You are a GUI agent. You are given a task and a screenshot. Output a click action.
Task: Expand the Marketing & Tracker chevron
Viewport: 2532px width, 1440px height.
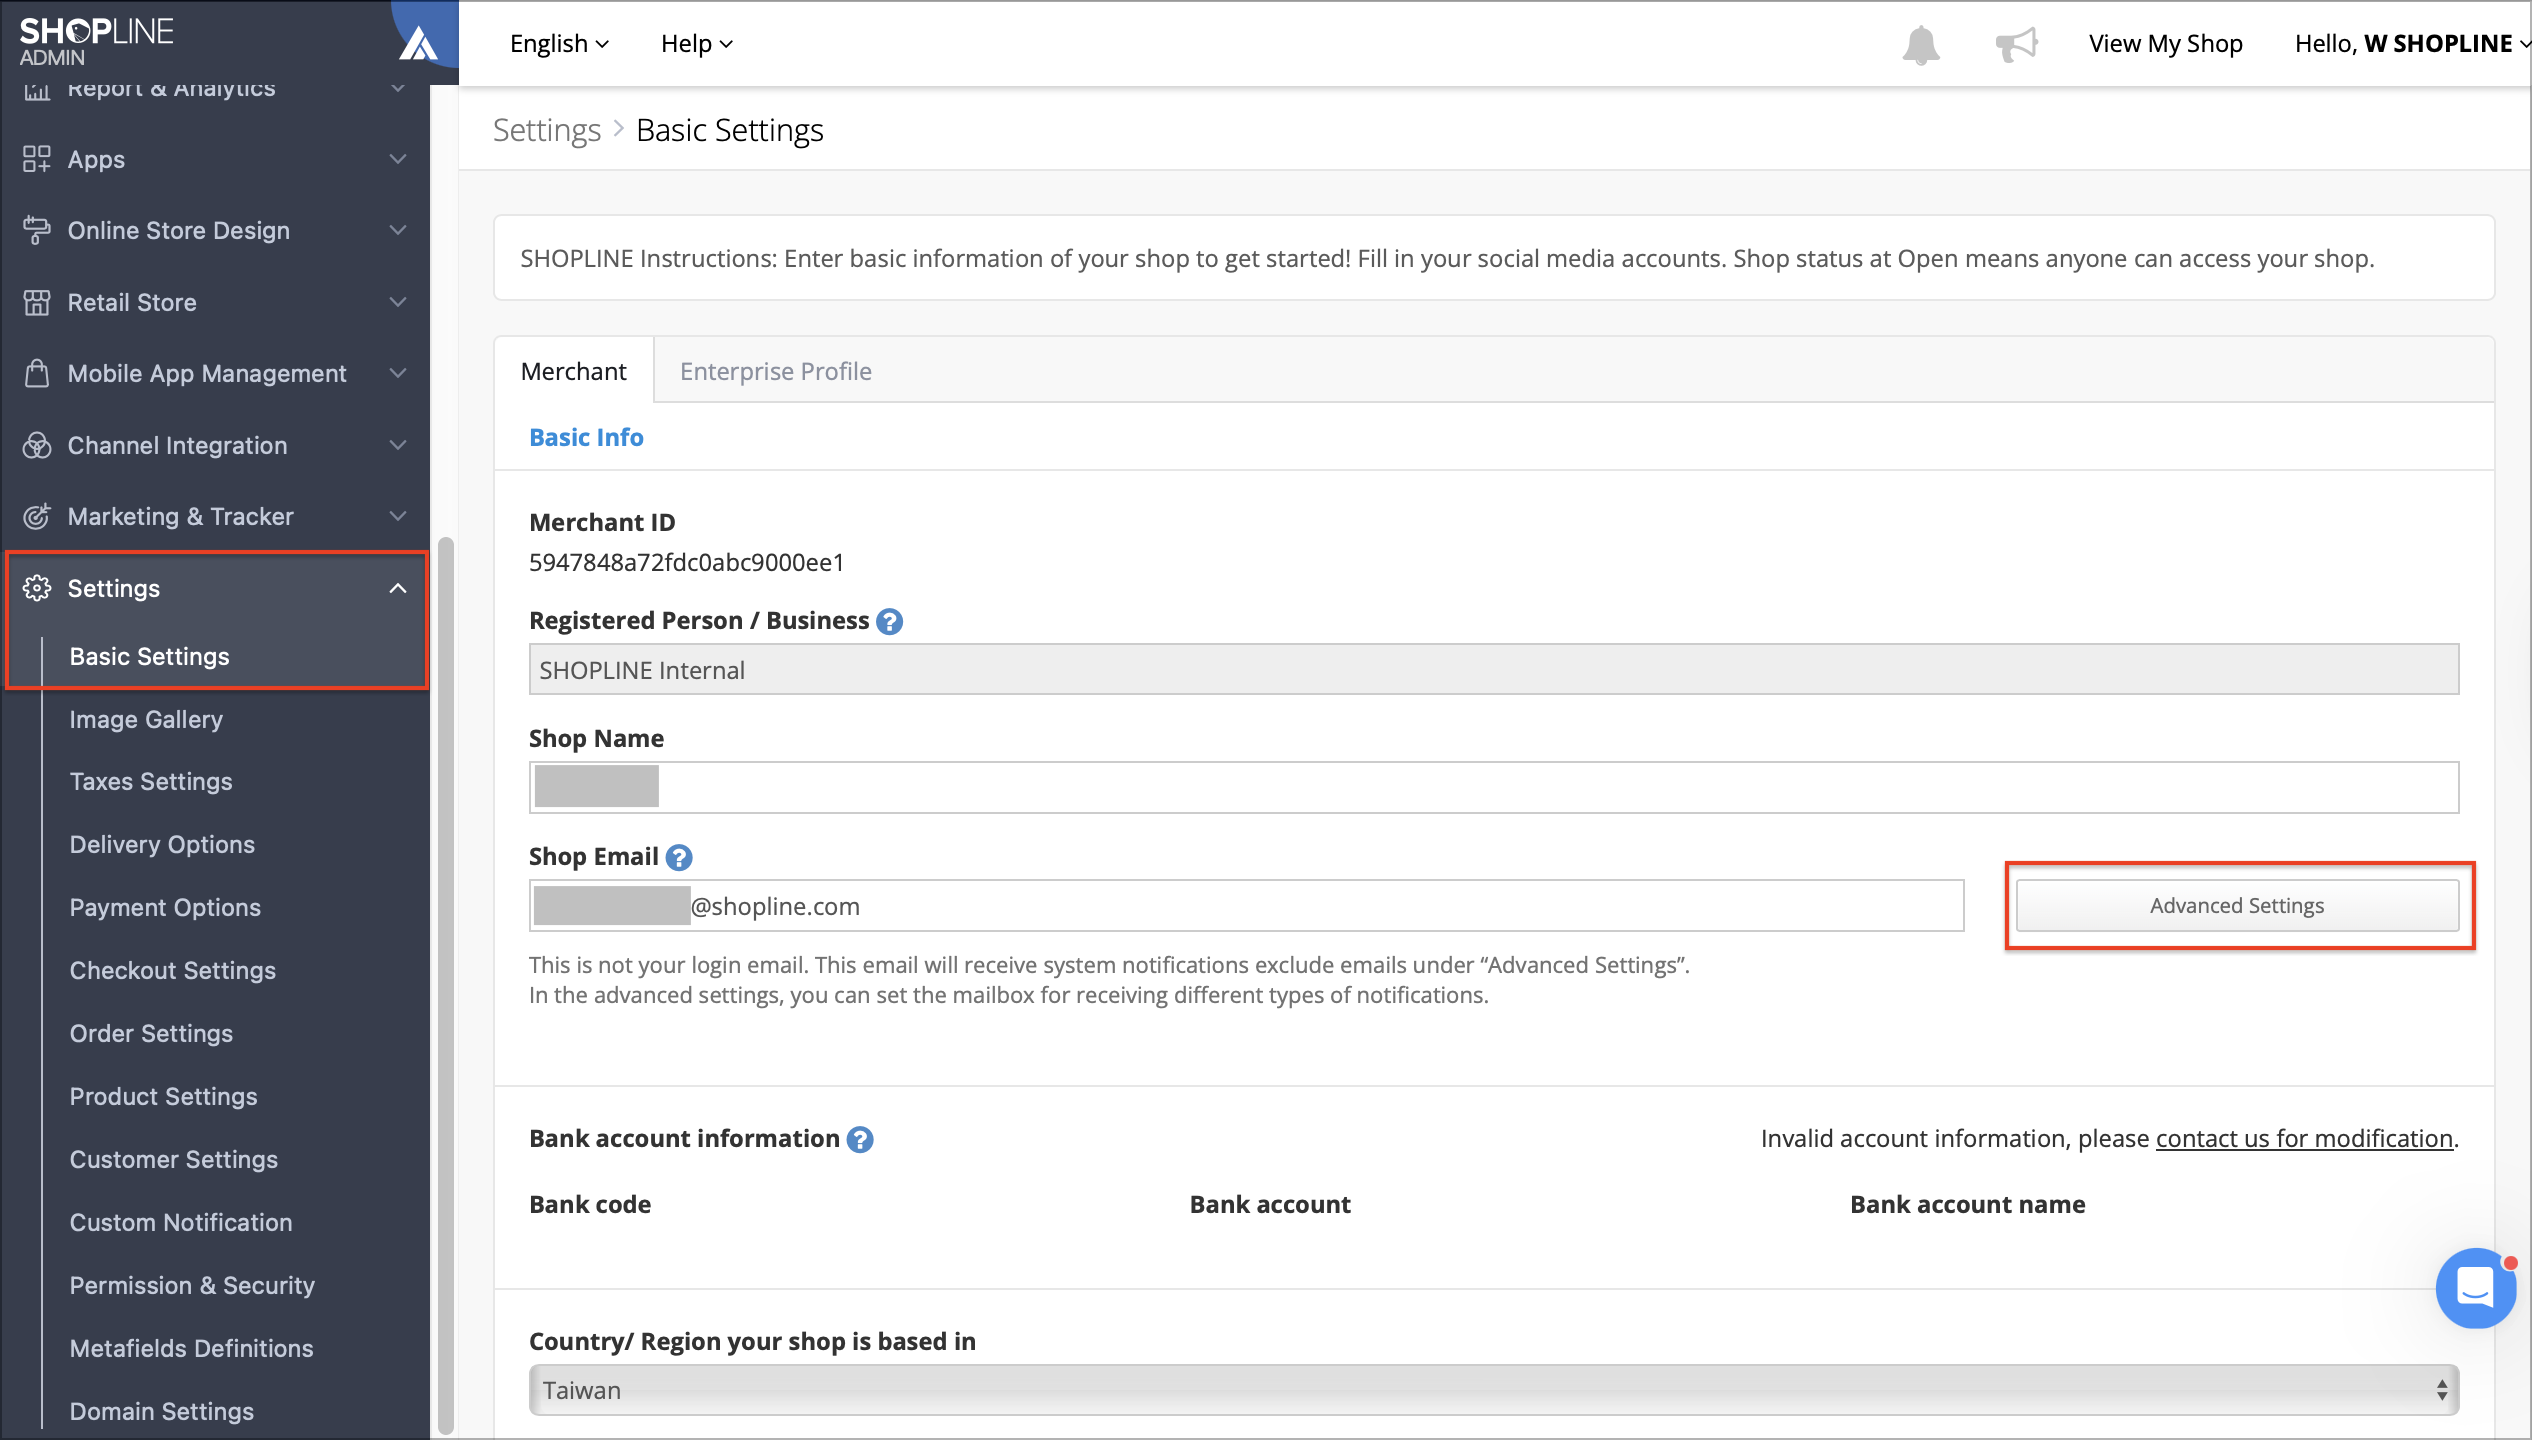click(x=398, y=516)
